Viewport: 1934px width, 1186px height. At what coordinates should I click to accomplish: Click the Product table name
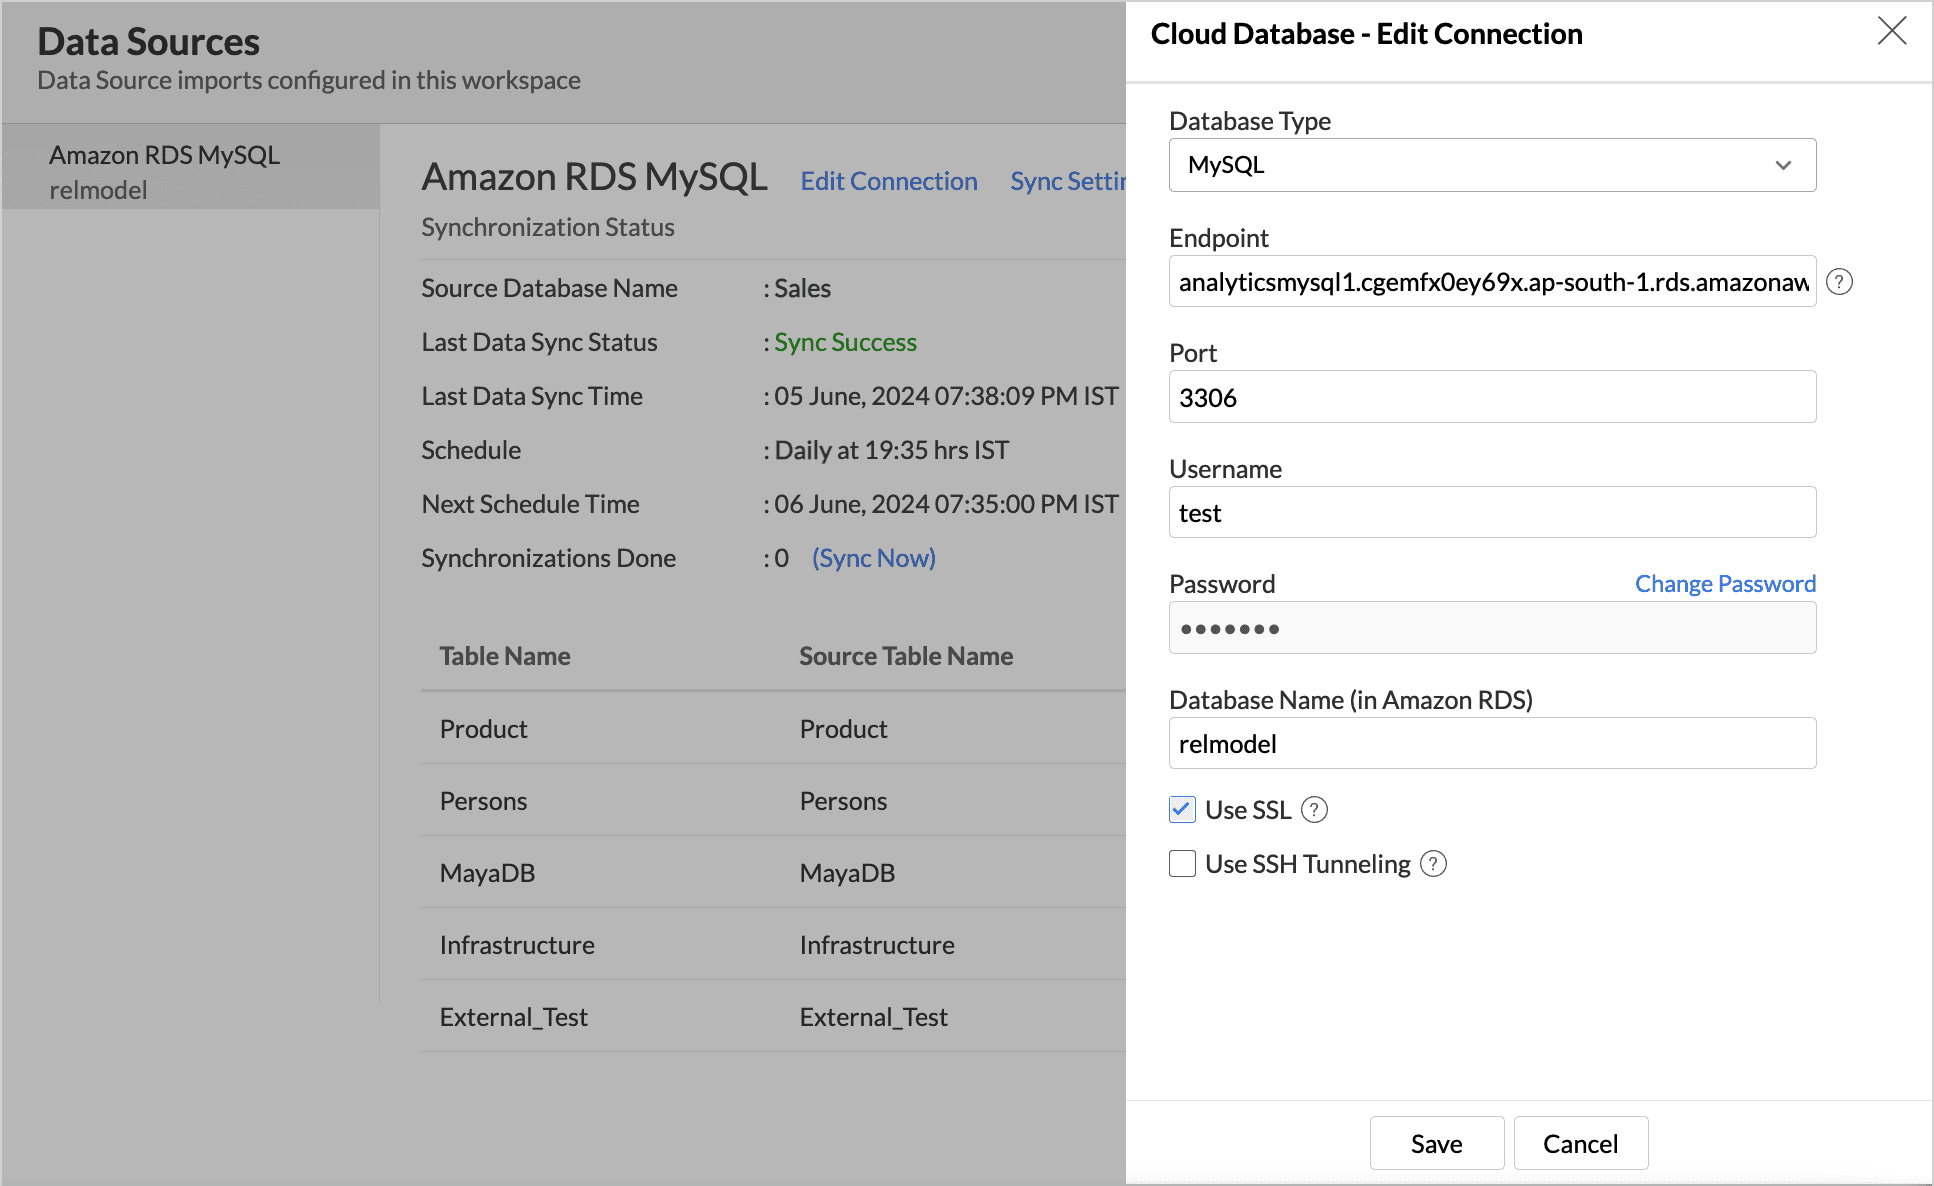pos(483,729)
